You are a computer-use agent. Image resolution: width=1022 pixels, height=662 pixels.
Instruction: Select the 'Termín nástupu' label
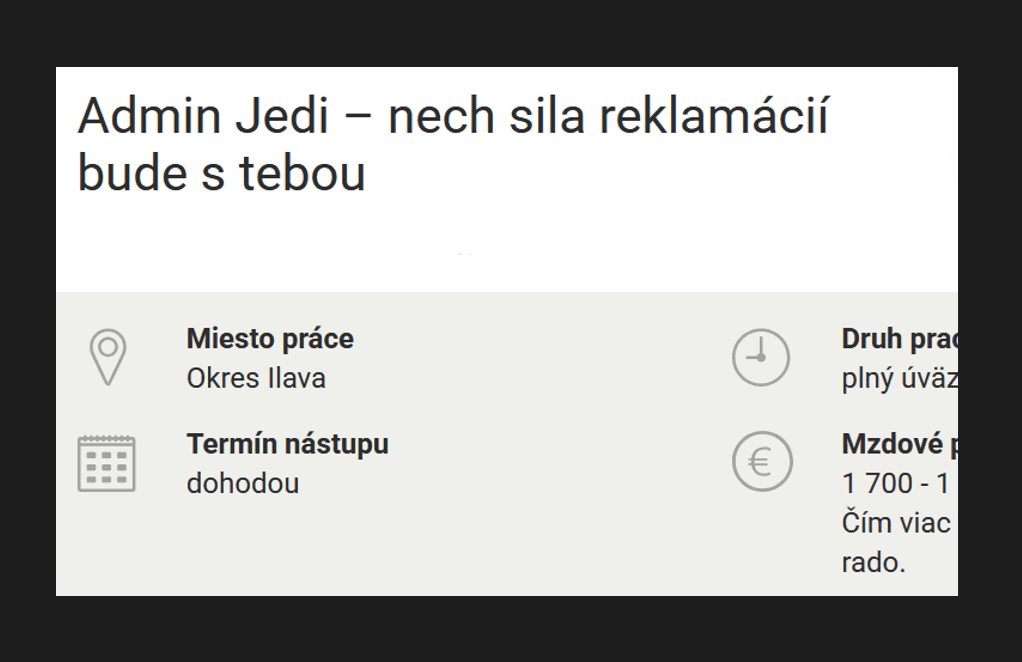(x=287, y=444)
